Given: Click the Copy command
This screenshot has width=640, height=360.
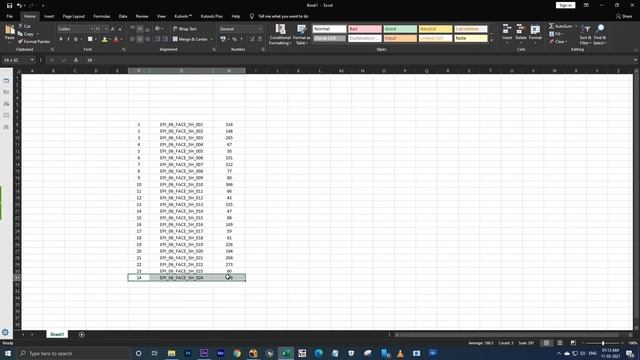Looking at the screenshot, I should pos(27,34).
